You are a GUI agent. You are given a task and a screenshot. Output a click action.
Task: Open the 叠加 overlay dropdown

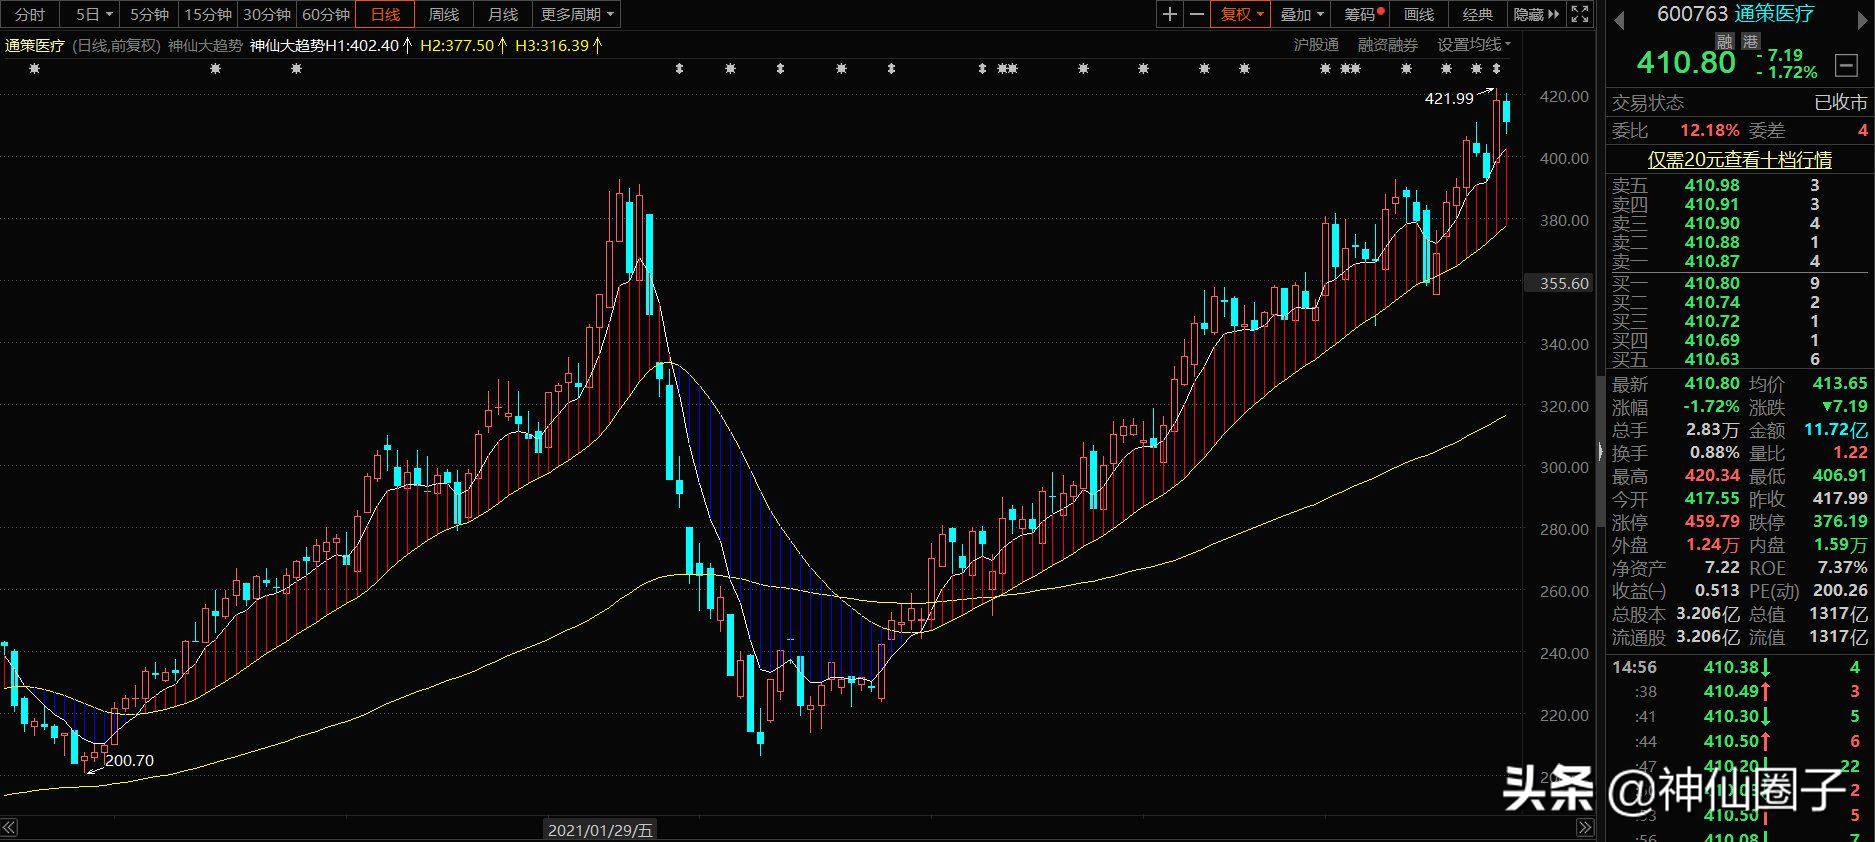tap(1302, 14)
